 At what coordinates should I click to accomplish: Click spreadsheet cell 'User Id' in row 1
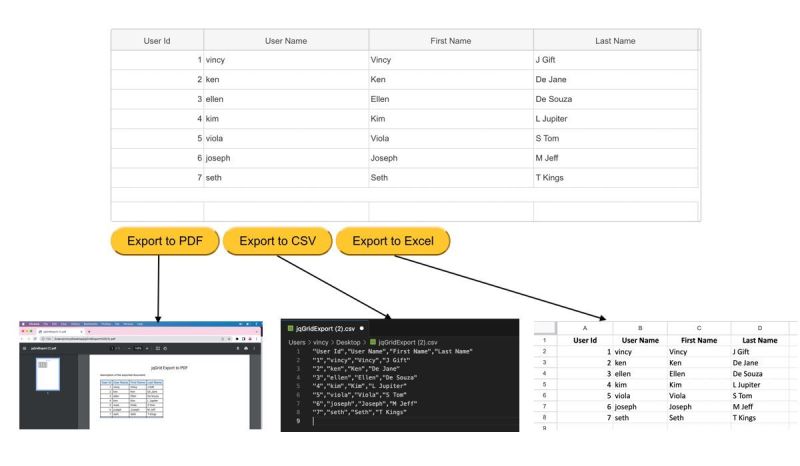[585, 340]
